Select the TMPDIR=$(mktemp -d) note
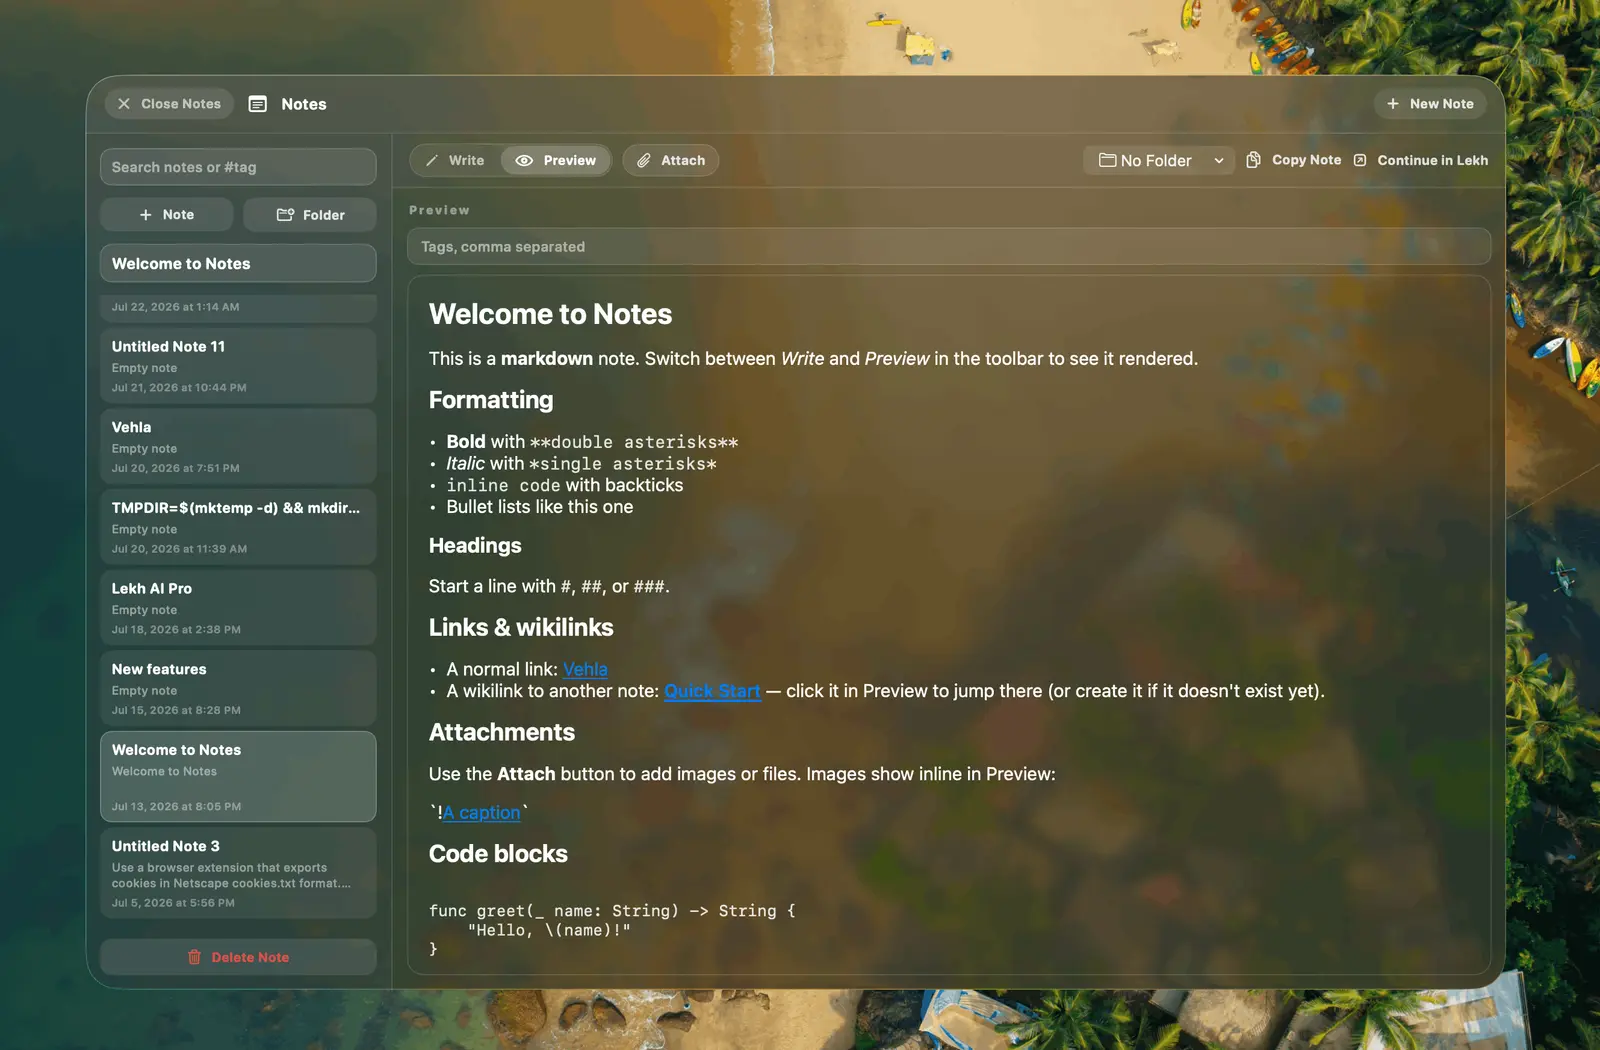 click(238, 527)
